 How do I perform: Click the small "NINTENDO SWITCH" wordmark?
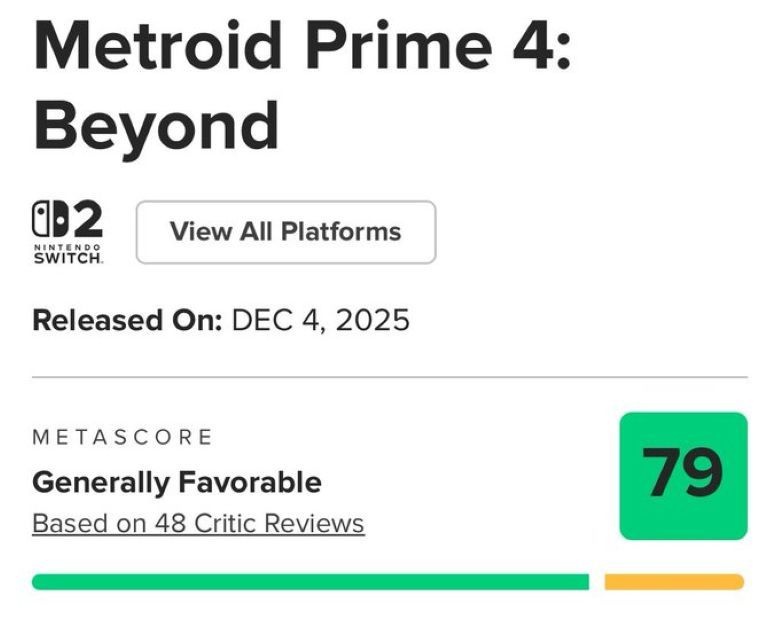[x=68, y=253]
